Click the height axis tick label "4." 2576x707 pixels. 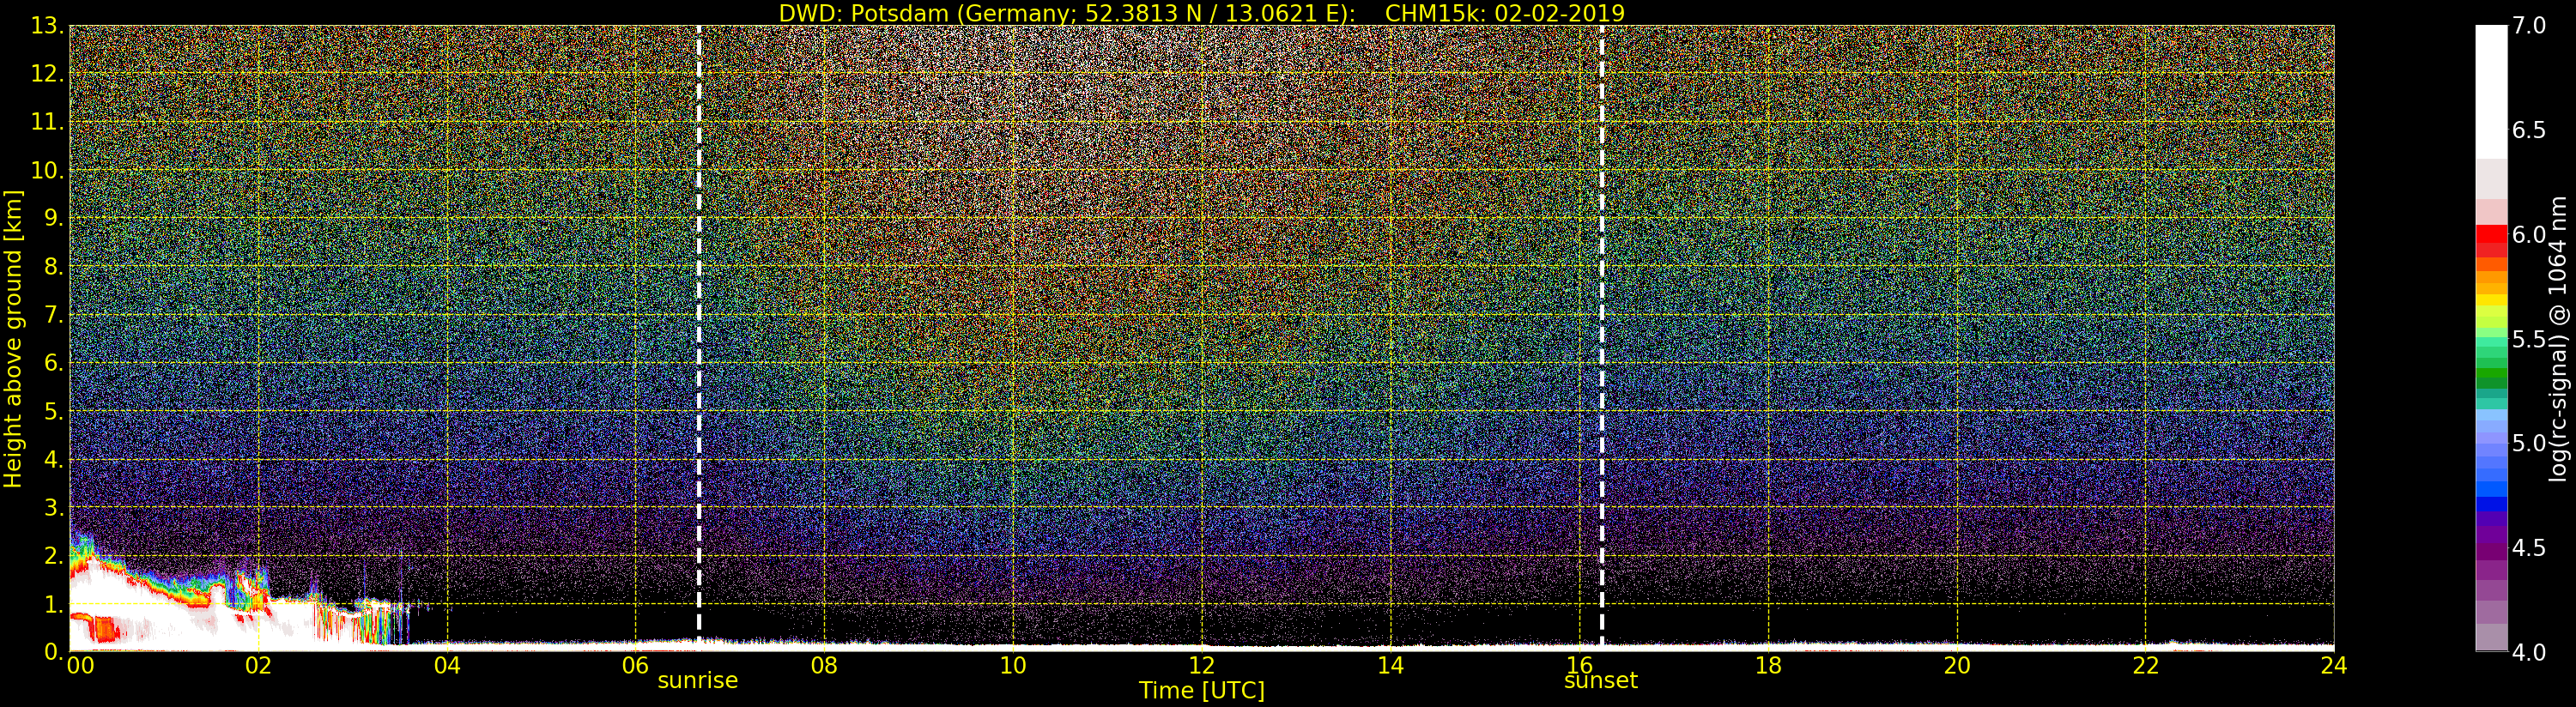point(54,459)
